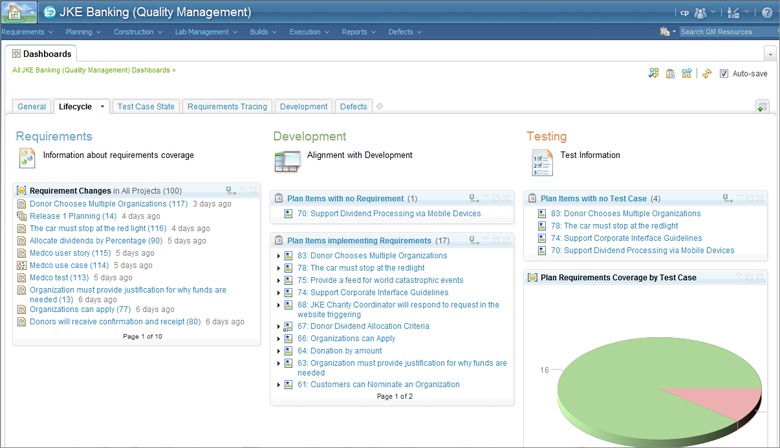Click add-to-dashboard icon on Plan Items with no Test Case

pos(727,198)
